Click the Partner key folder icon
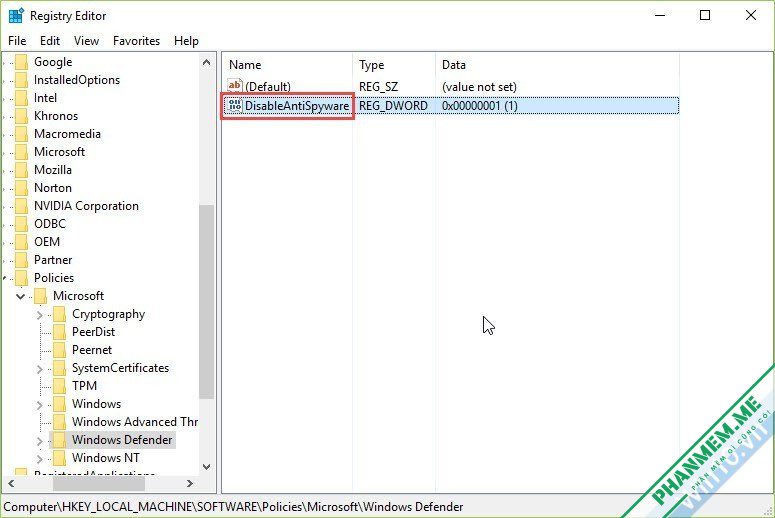 (21, 260)
